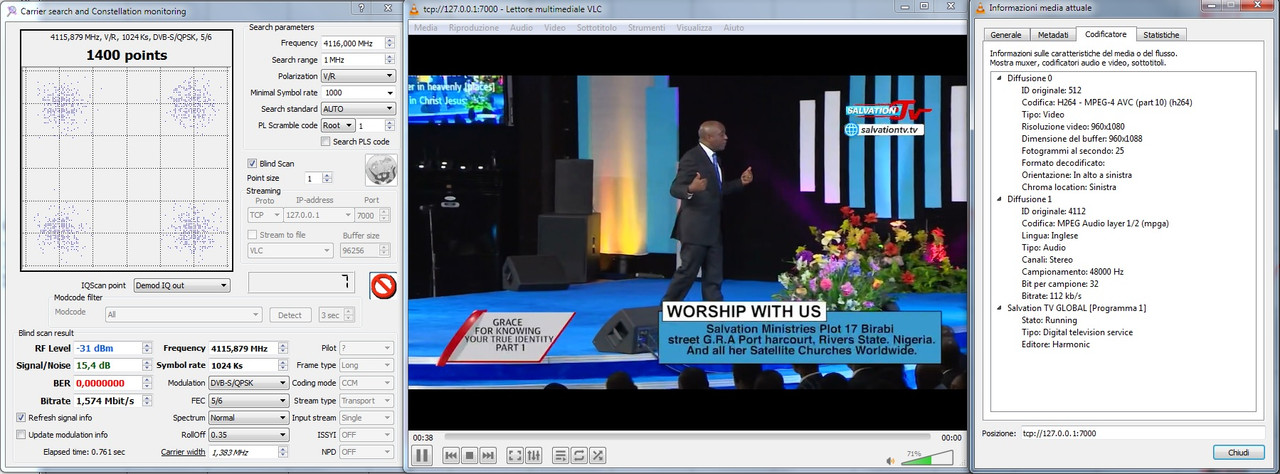Click the search Frequency field 4116,000 MHz

(357, 43)
